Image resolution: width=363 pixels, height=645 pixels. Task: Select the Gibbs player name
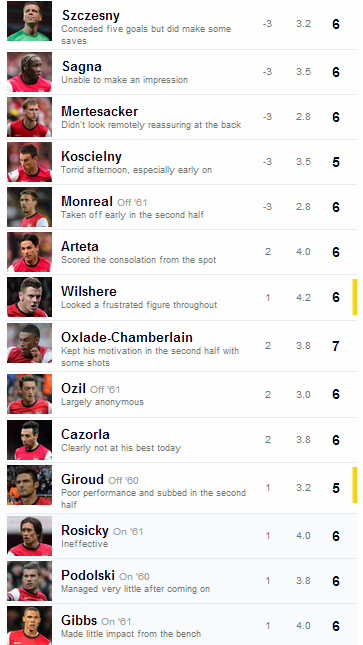[x=79, y=620]
